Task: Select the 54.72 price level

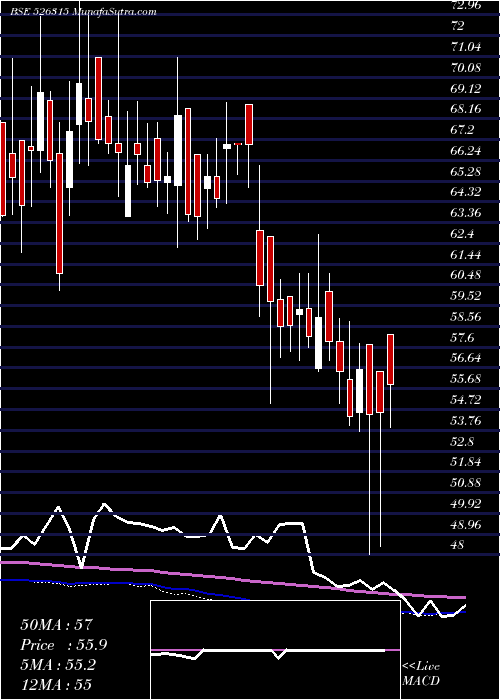Action: point(467,400)
